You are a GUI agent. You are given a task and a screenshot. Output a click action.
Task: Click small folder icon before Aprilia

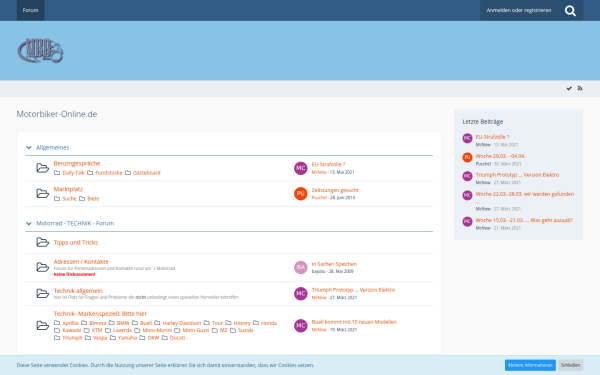click(57, 323)
